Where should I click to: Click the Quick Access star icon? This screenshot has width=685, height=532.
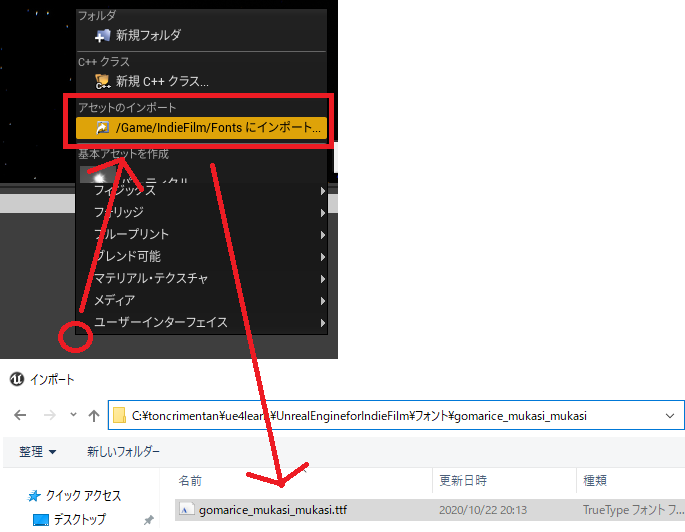tap(34, 496)
